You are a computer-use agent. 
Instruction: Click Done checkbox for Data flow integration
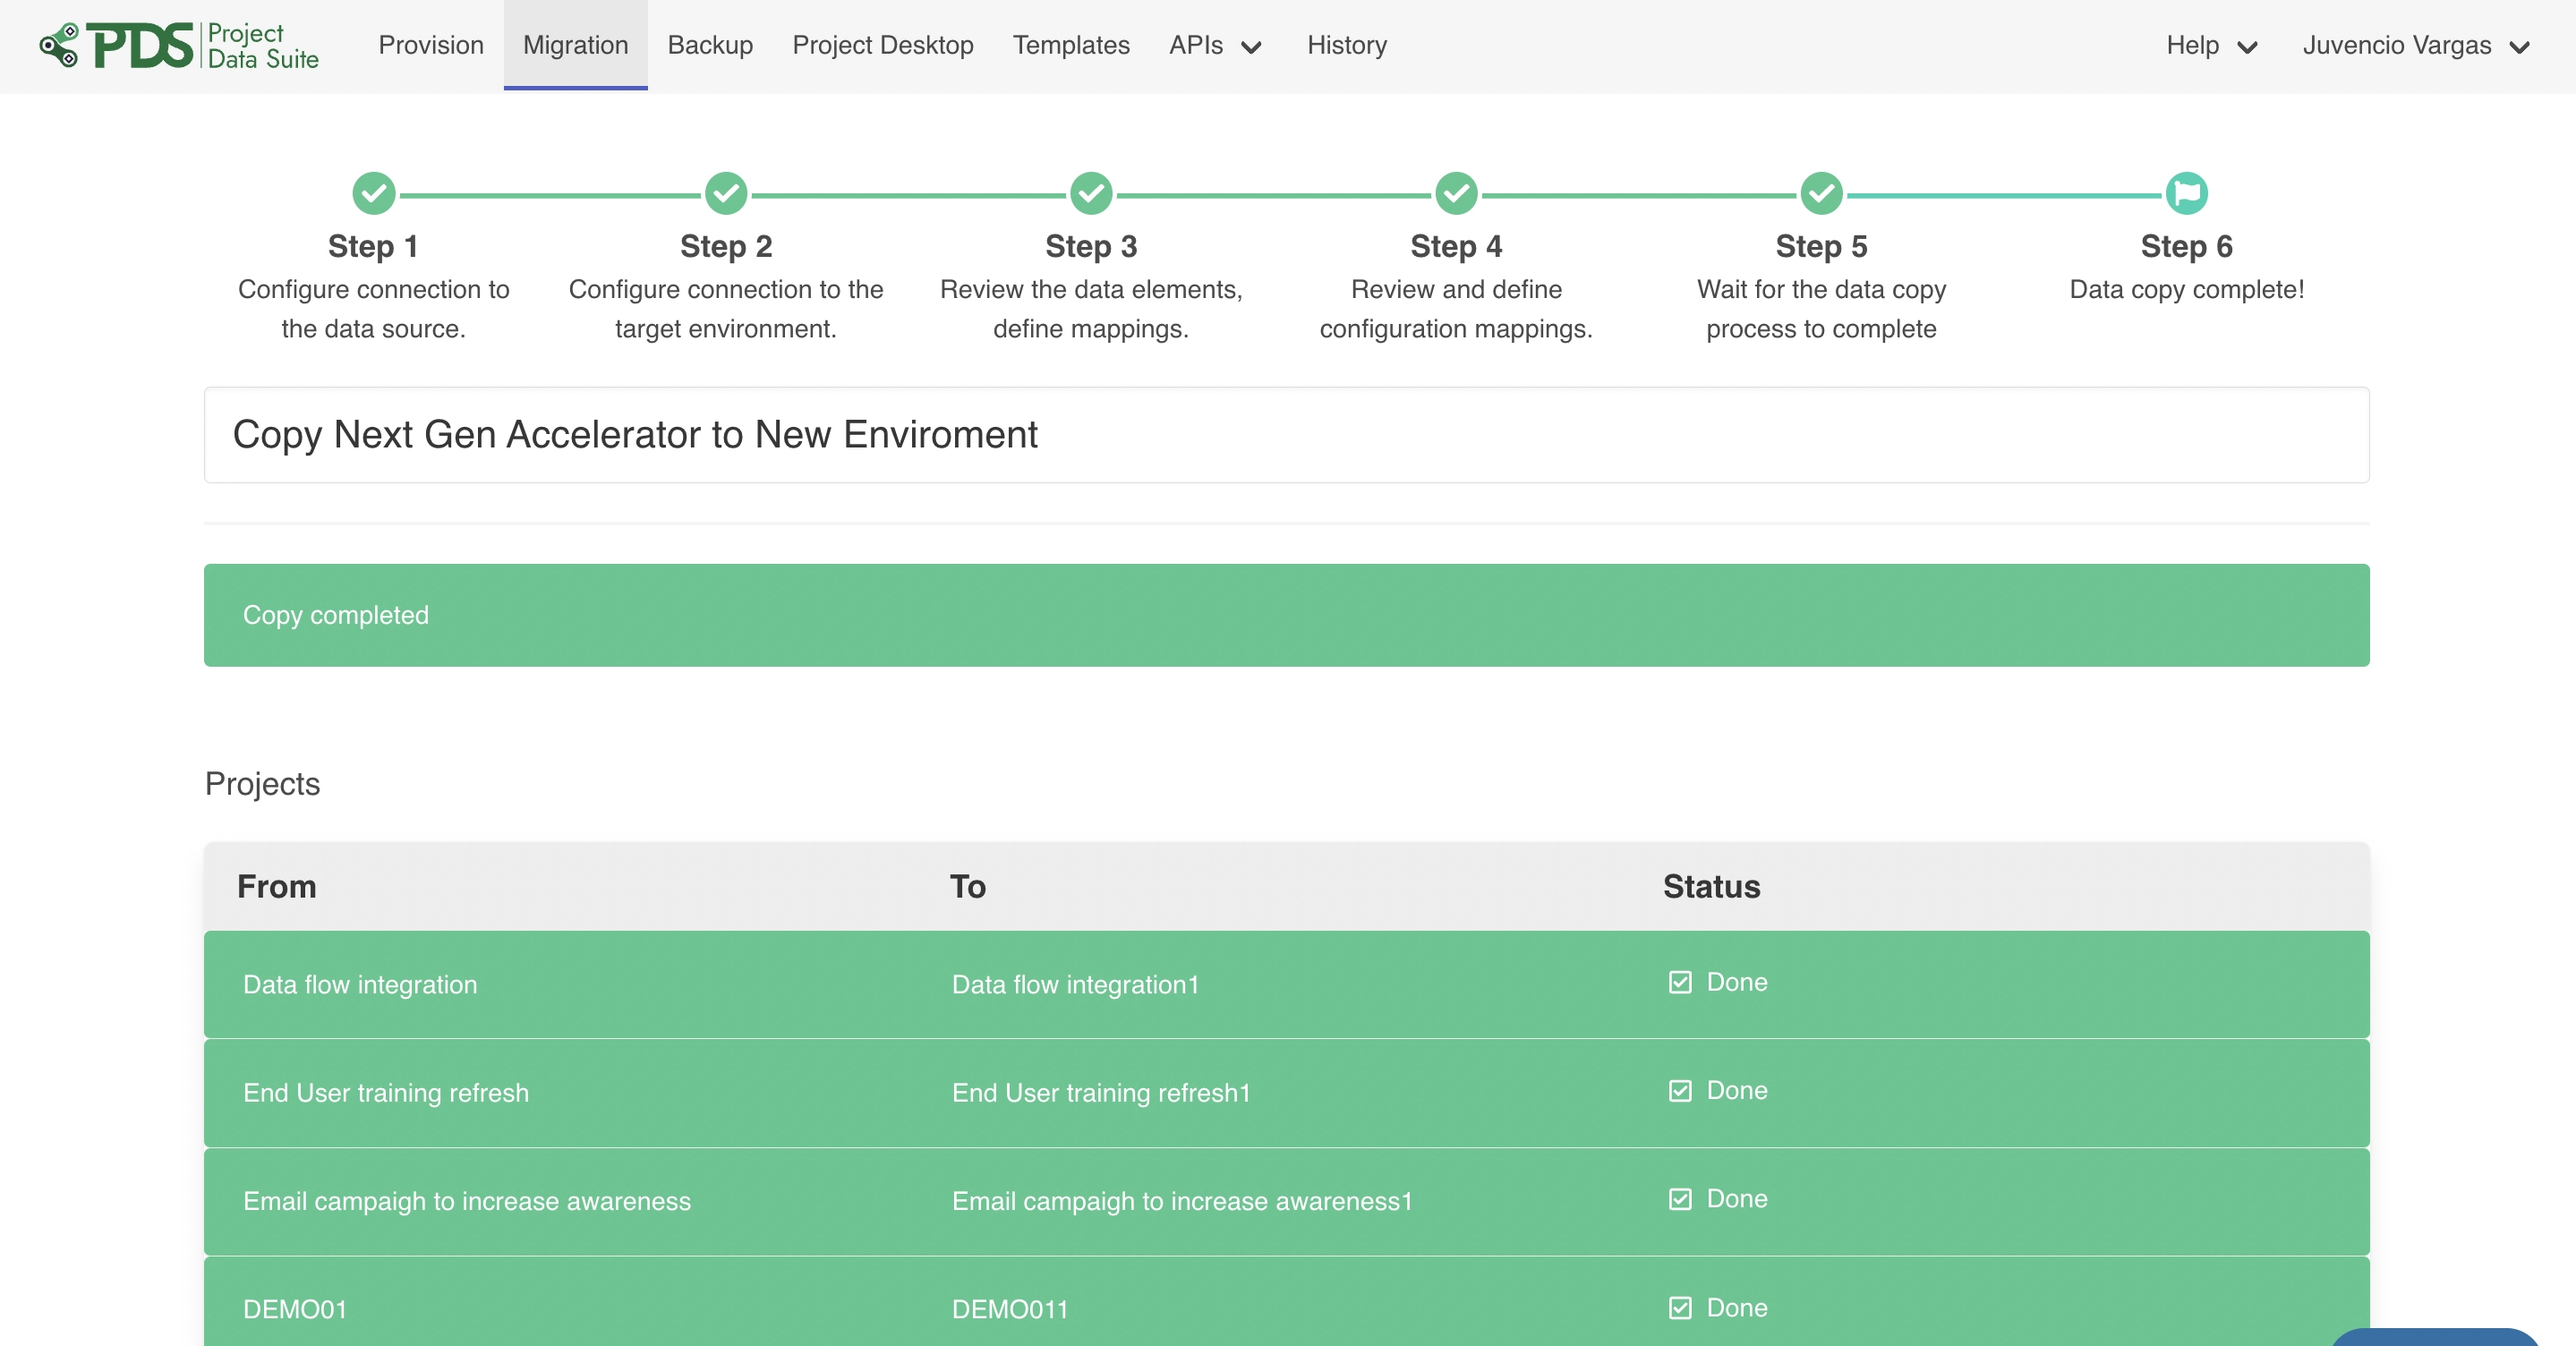coord(1680,982)
